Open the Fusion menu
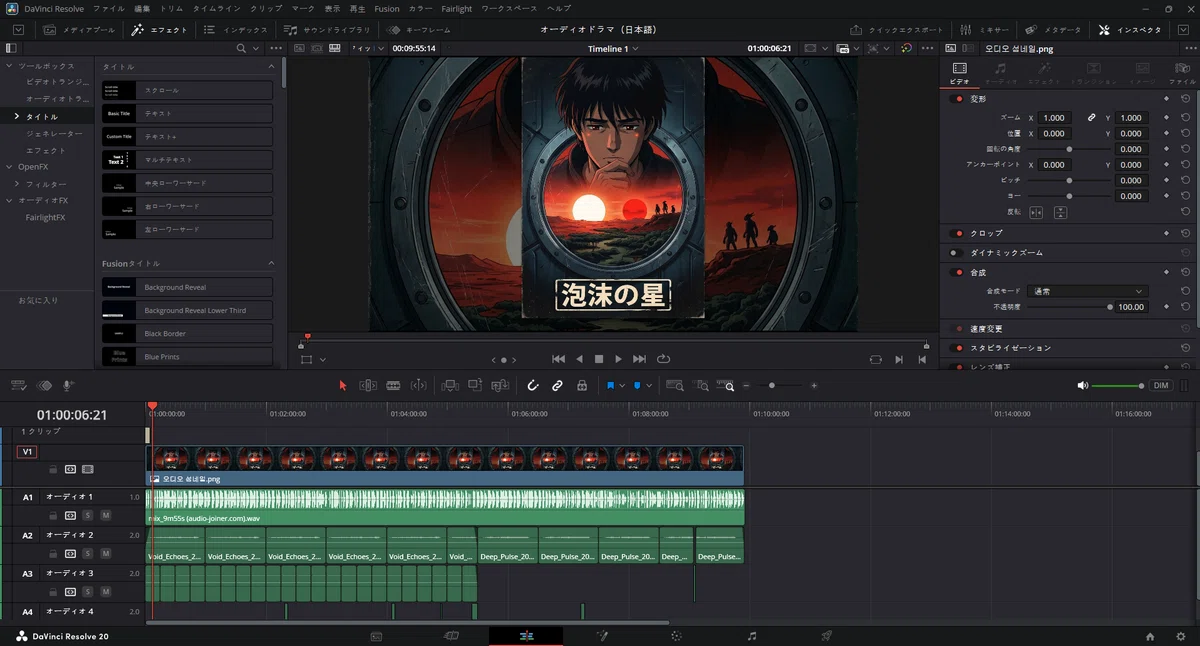 [387, 9]
